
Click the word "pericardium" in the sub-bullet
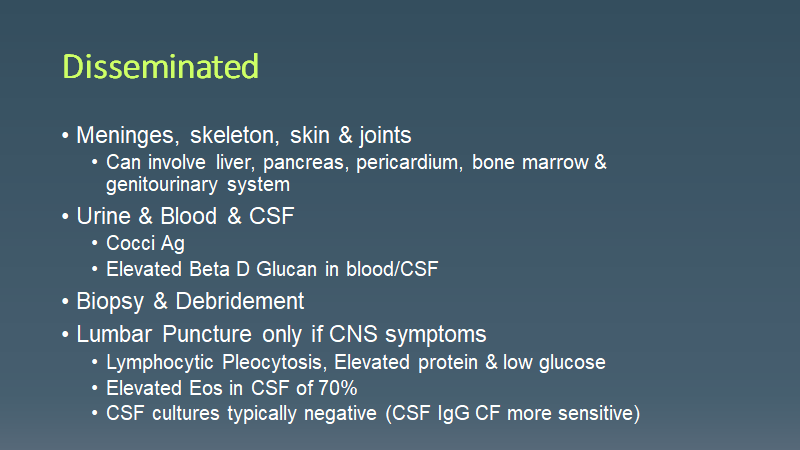pos(407,163)
